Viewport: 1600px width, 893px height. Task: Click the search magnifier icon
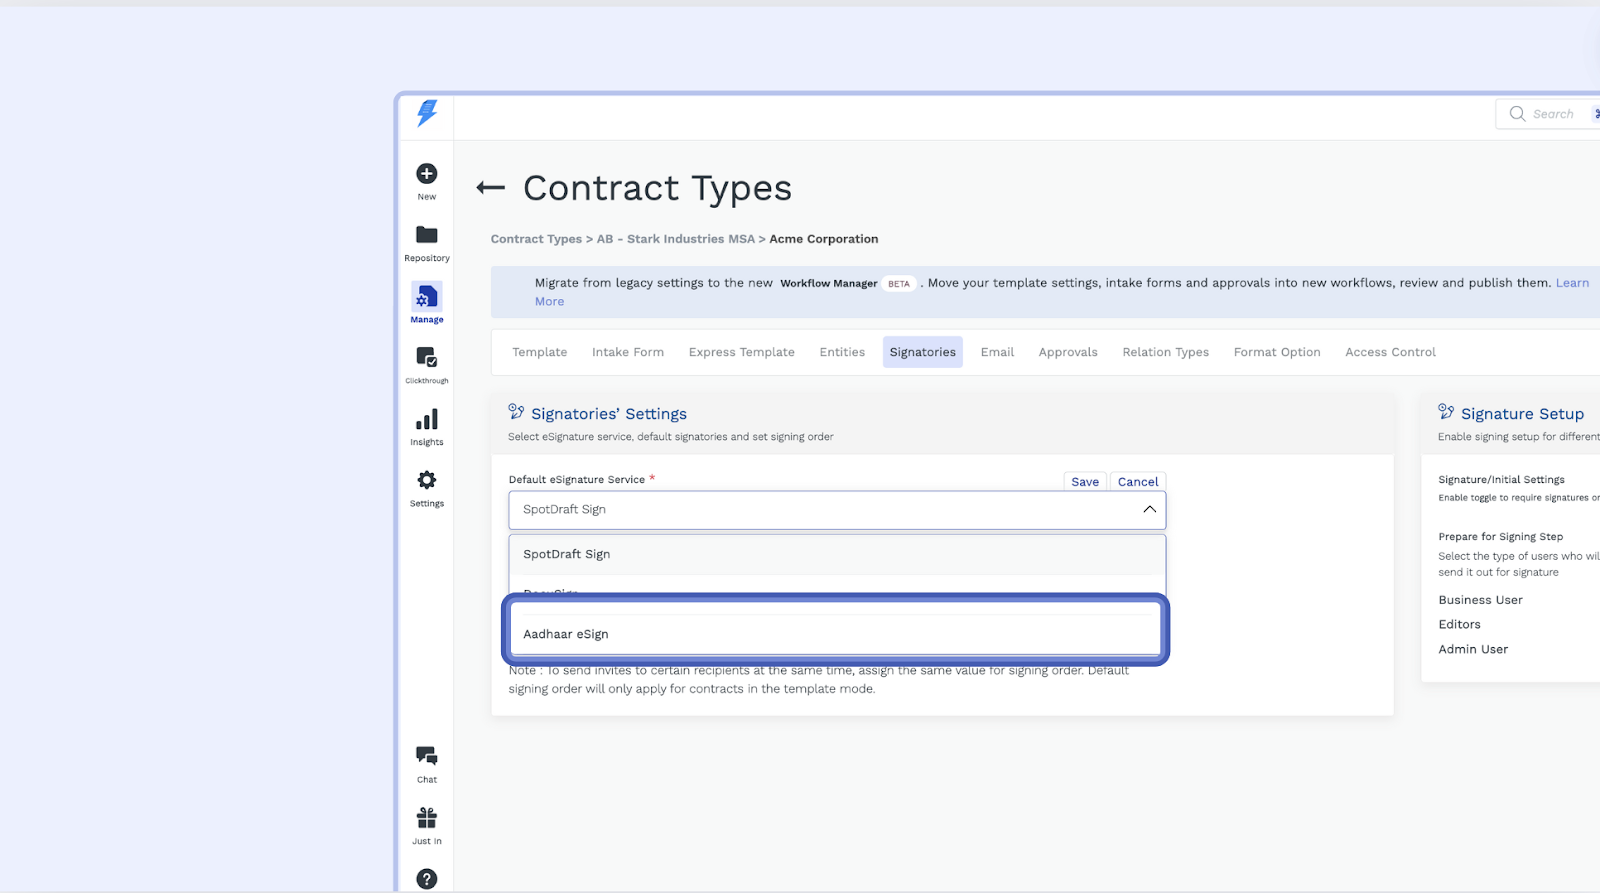click(1517, 114)
